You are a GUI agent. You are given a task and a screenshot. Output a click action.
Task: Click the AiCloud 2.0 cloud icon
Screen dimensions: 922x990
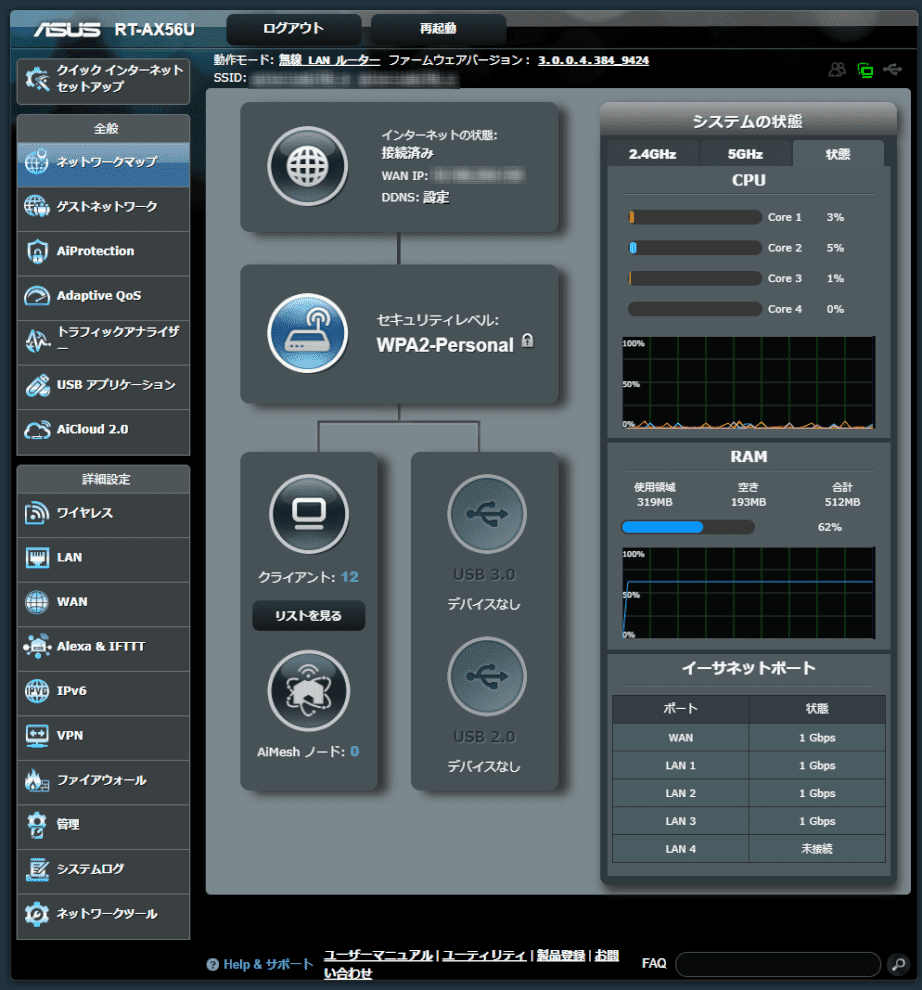click(37, 430)
